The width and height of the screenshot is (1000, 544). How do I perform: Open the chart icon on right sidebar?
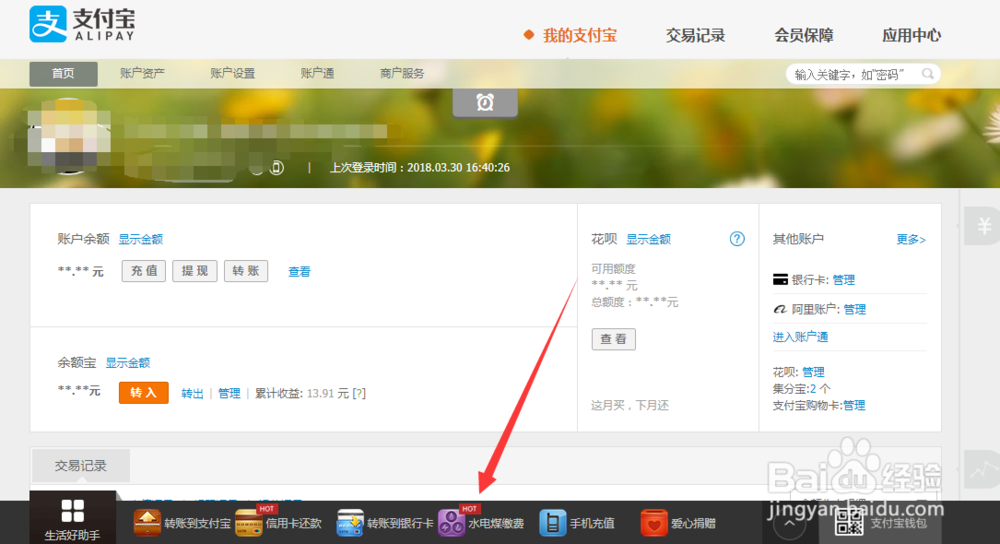click(x=984, y=469)
